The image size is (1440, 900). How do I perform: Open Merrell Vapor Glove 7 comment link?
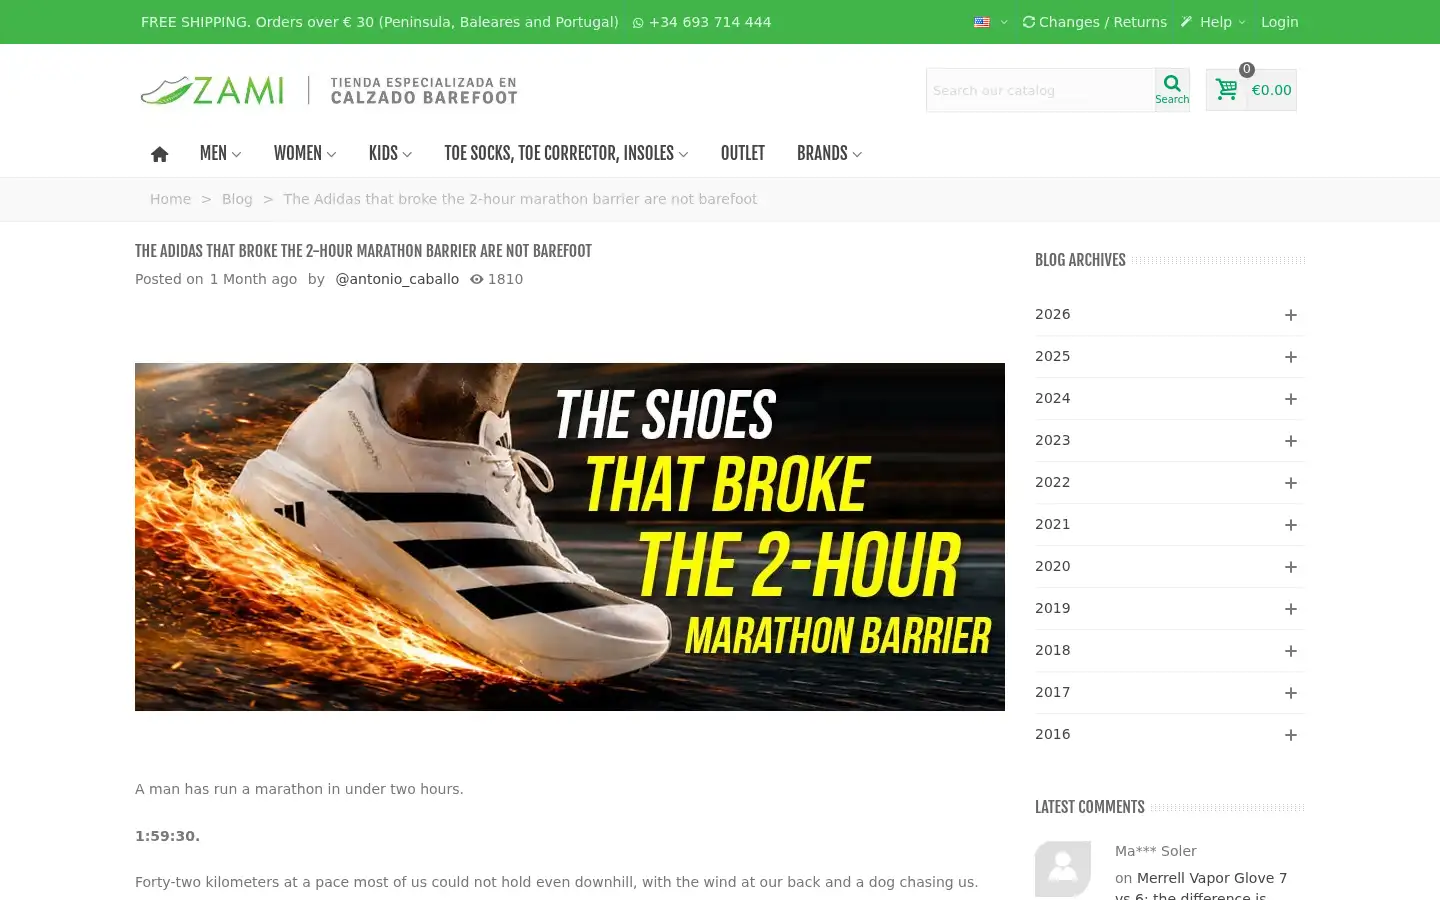(x=1201, y=886)
